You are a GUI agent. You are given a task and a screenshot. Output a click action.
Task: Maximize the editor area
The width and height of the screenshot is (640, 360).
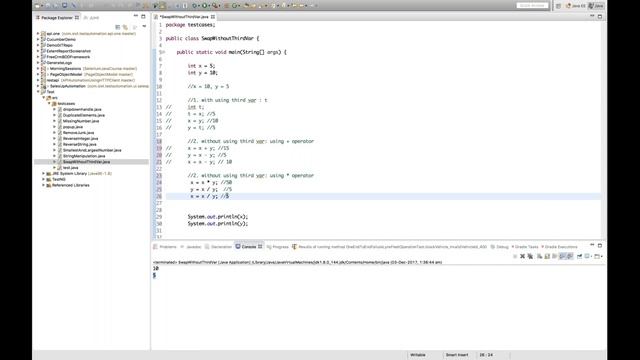tap(600, 16)
